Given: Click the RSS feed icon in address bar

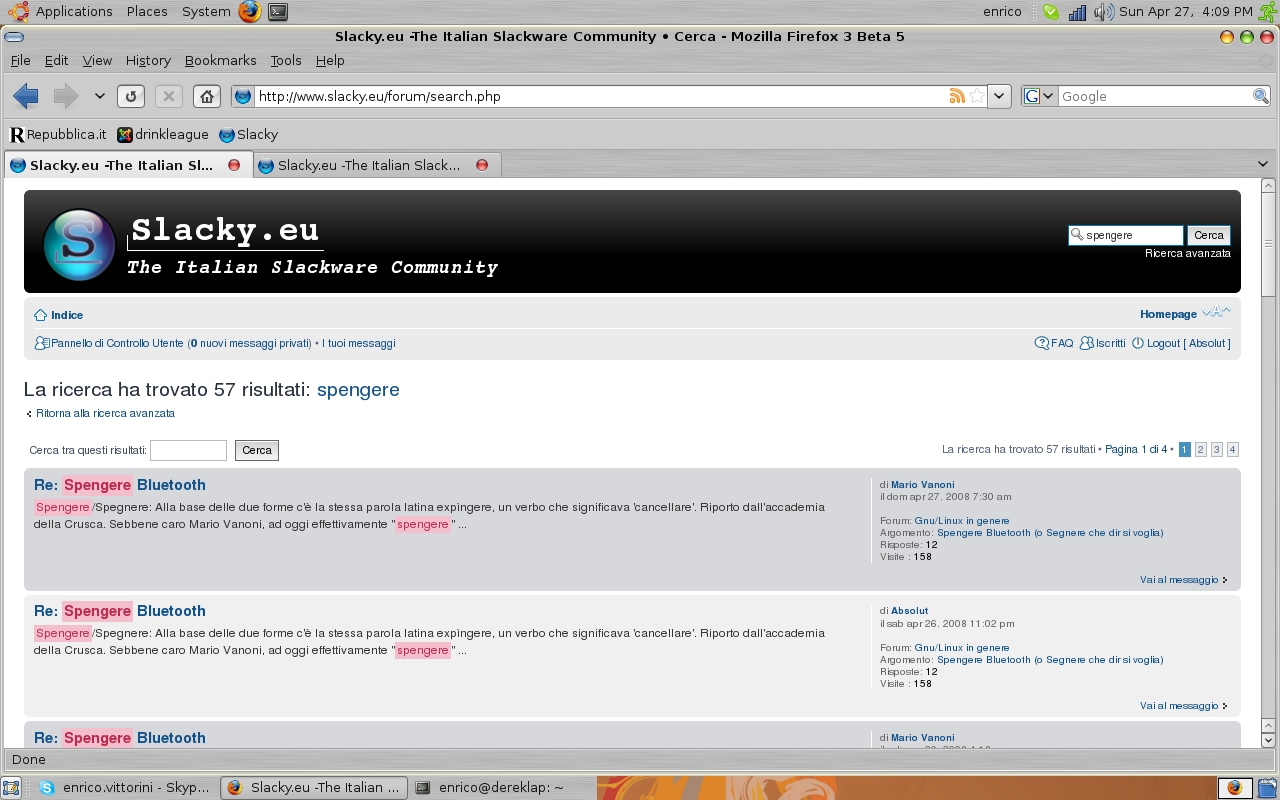Looking at the screenshot, I should [957, 96].
